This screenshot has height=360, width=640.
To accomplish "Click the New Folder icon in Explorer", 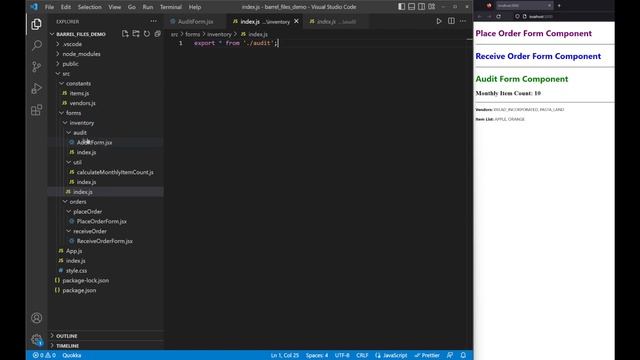I will coord(136,34).
